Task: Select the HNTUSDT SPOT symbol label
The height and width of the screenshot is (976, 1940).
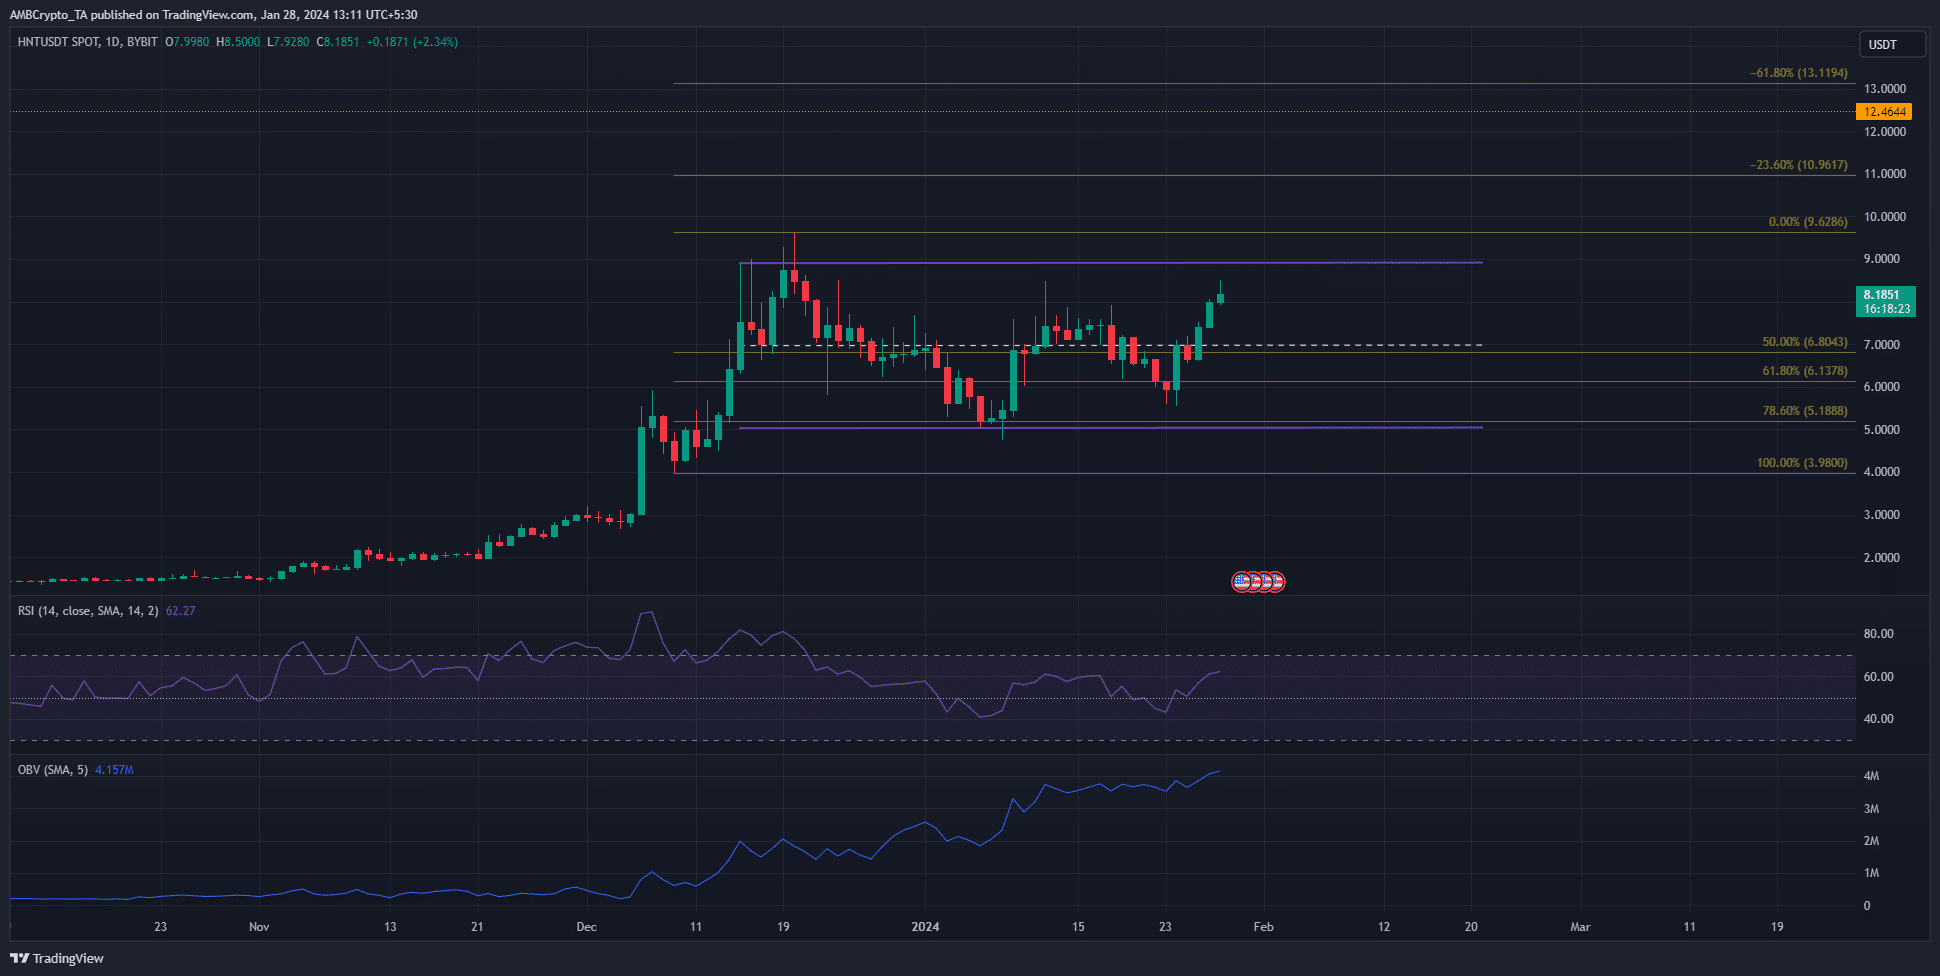Action: pos(58,42)
